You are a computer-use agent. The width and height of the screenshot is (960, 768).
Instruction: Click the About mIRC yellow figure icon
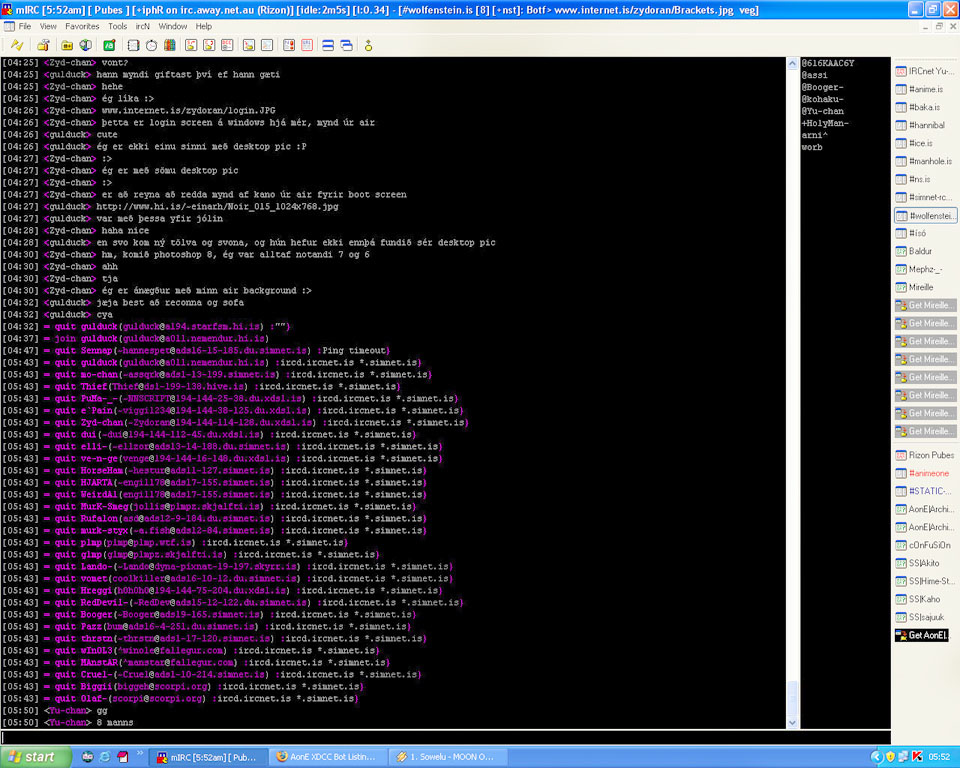368,45
